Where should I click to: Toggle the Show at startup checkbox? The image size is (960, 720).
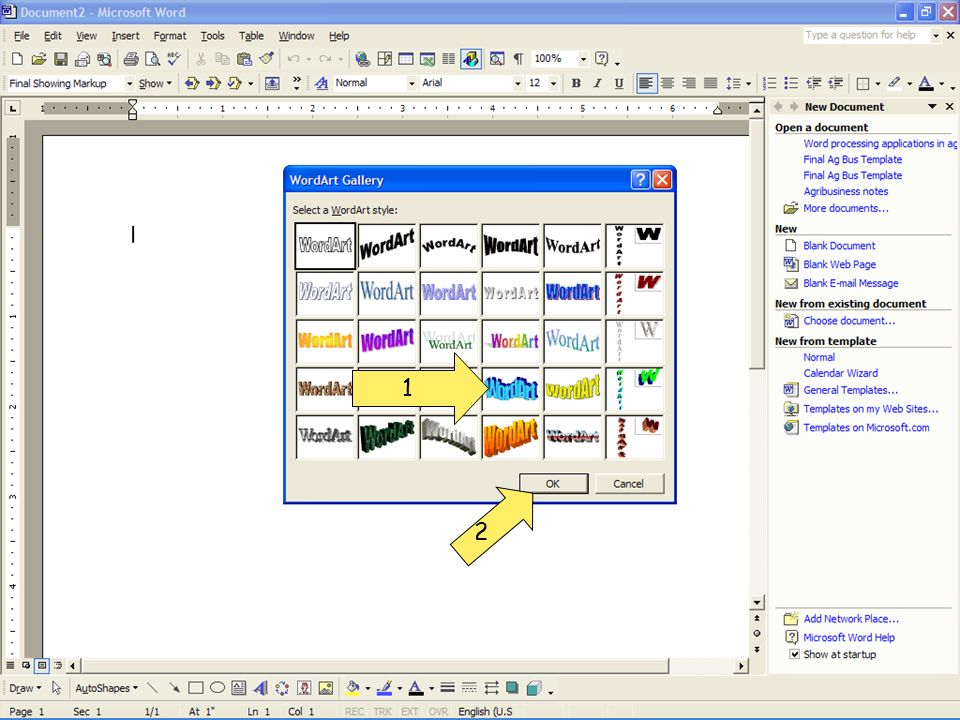pyautogui.click(x=794, y=654)
